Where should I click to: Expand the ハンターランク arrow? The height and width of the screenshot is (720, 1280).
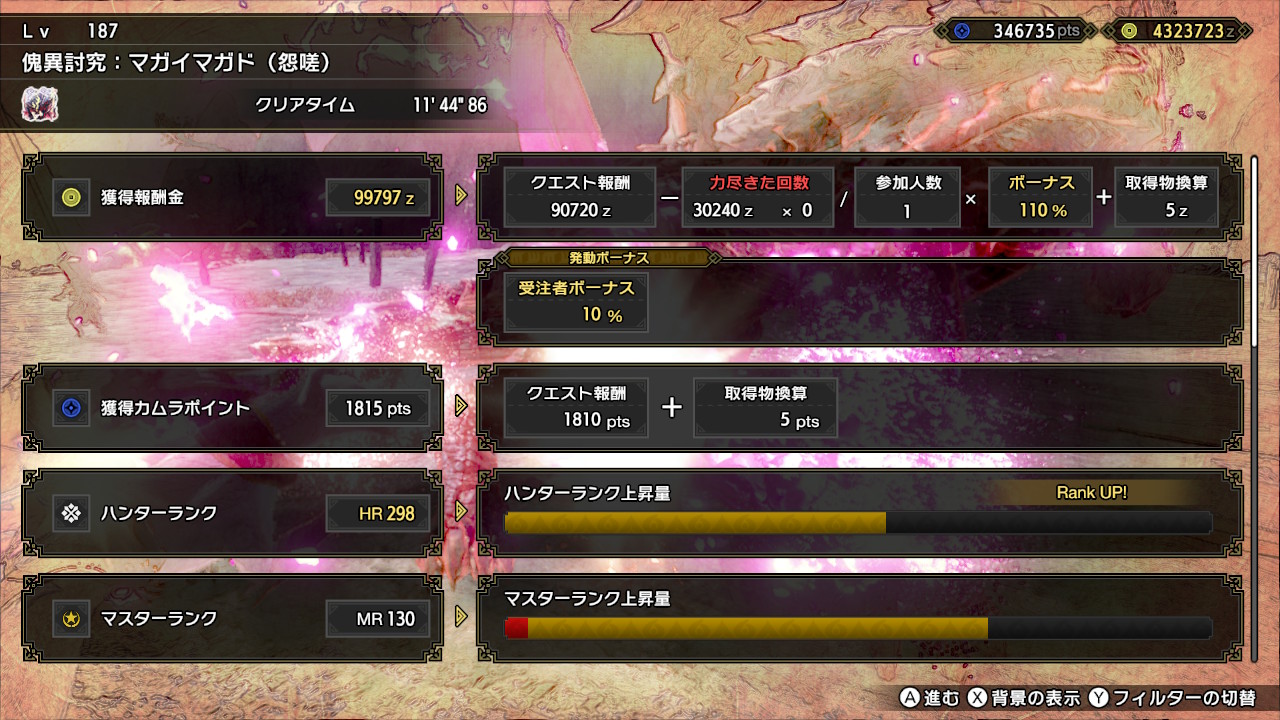[461, 511]
